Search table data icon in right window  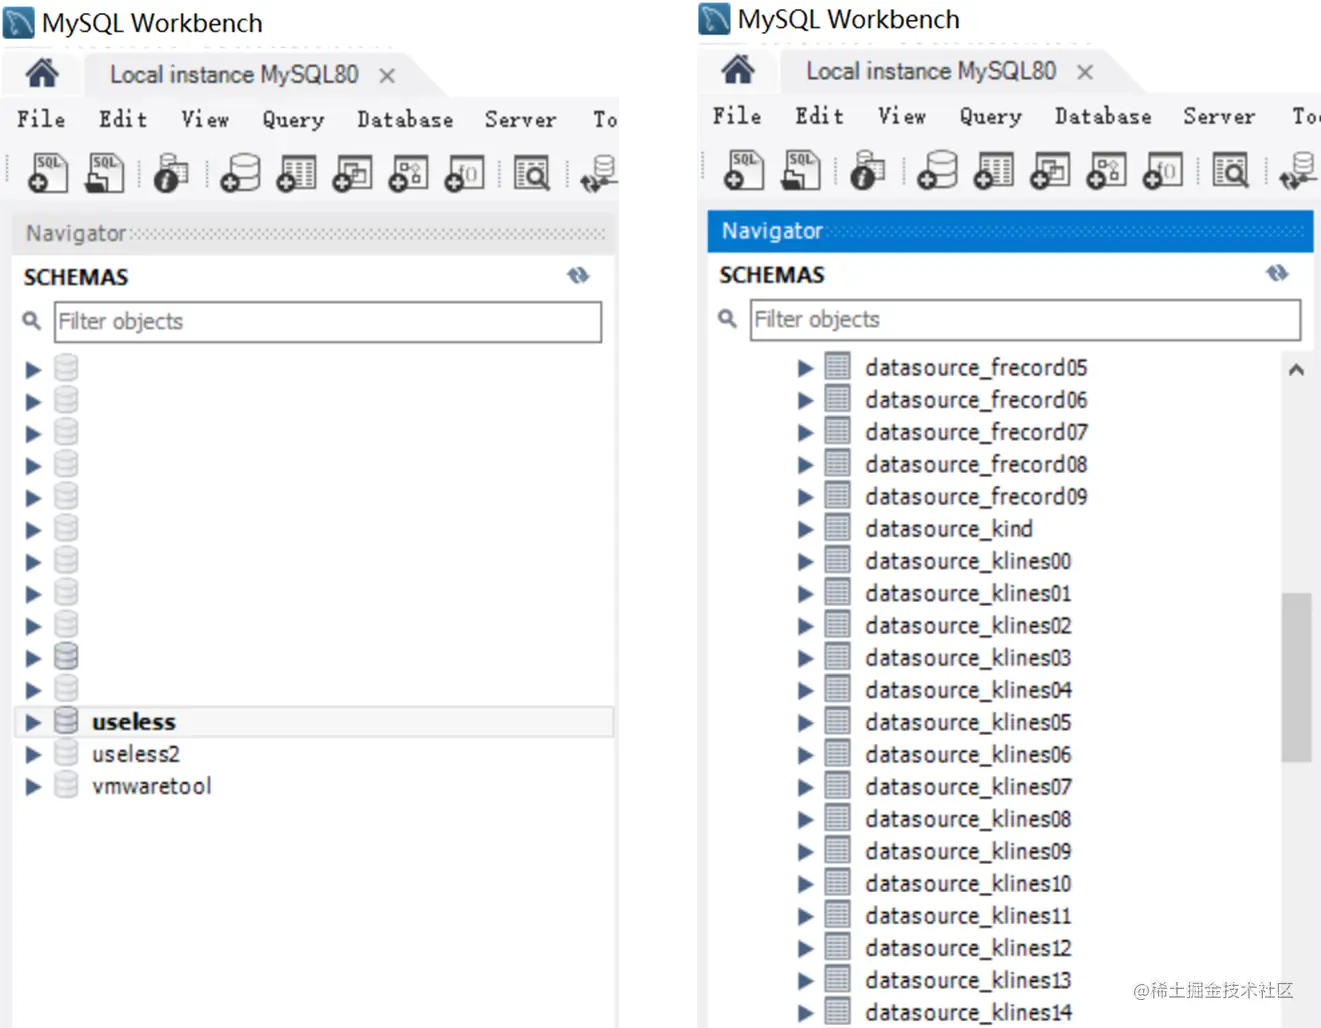(1230, 169)
